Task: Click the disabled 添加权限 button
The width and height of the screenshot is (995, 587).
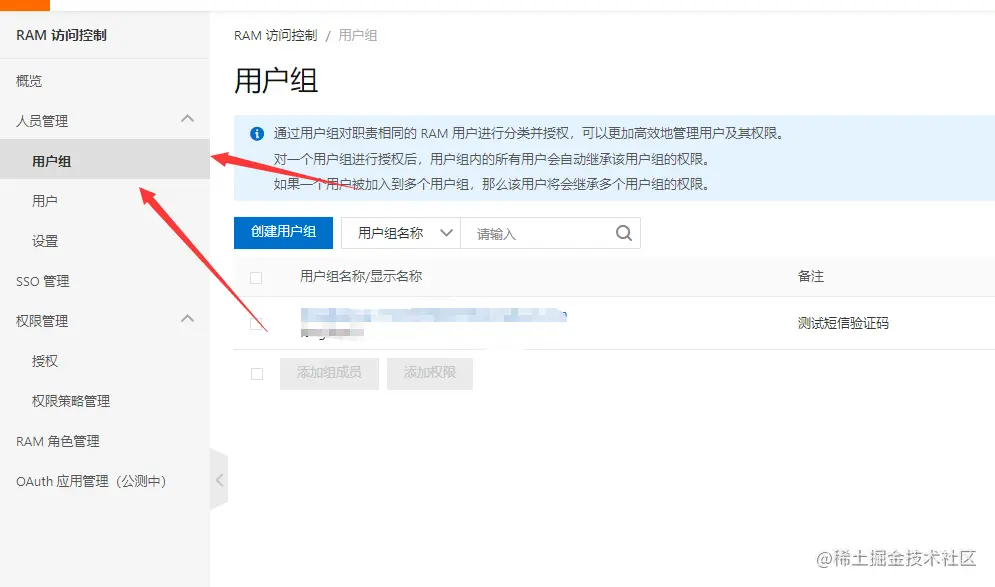Action: click(x=430, y=373)
